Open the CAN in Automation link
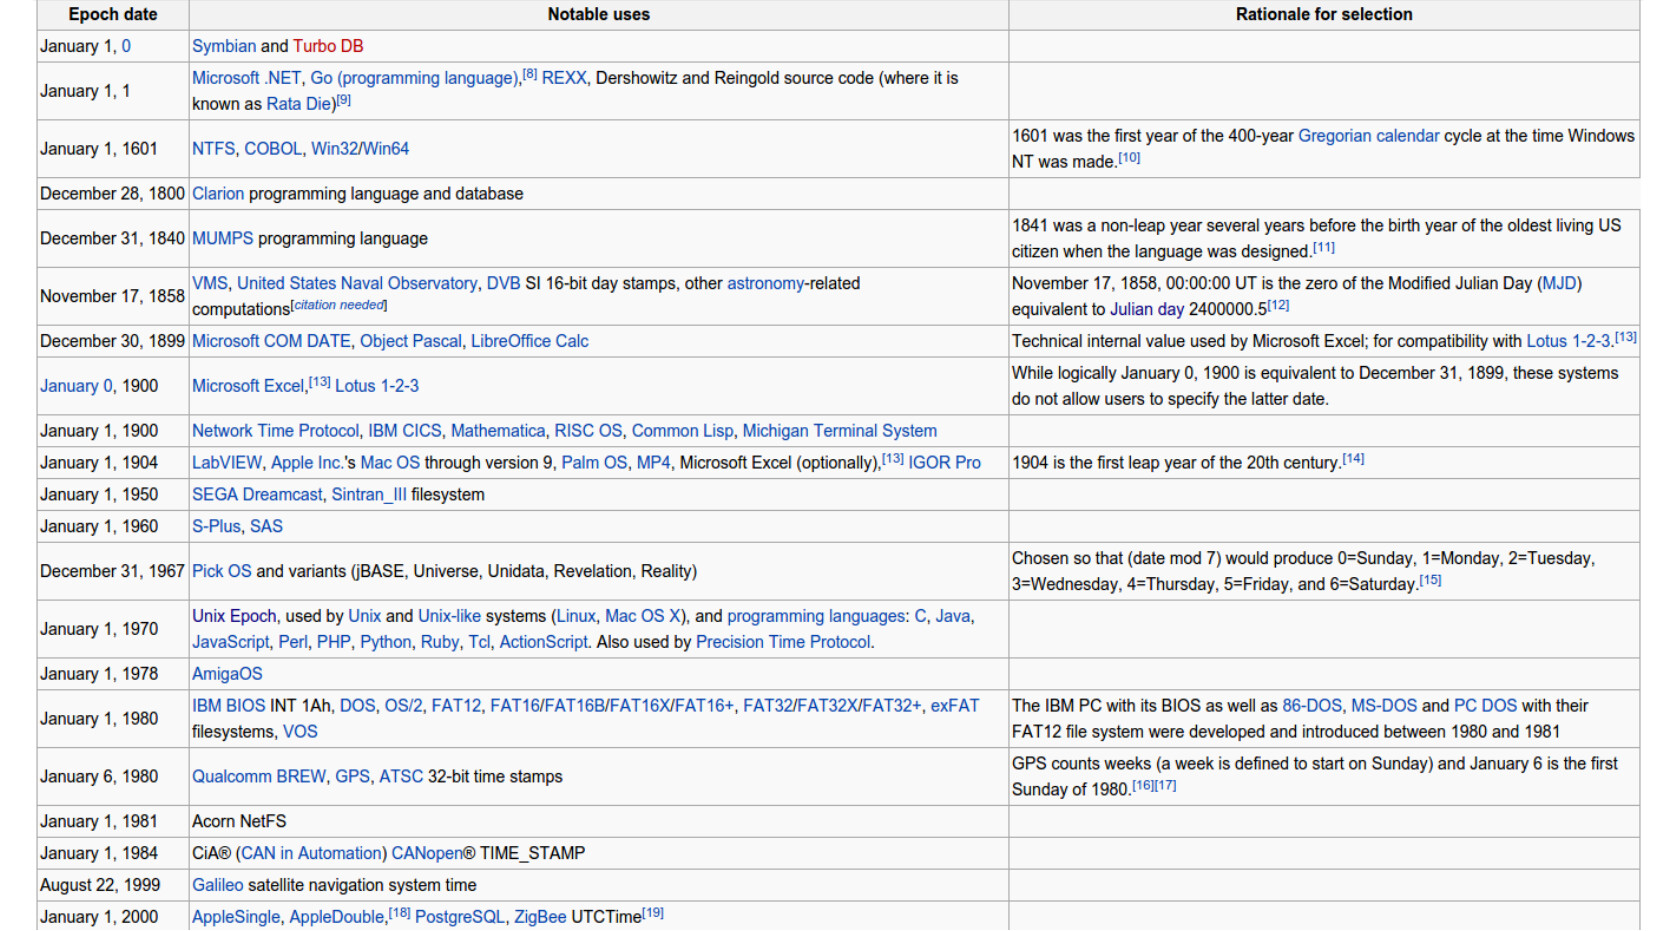Viewport: 1654px width, 931px height. tap(312, 855)
